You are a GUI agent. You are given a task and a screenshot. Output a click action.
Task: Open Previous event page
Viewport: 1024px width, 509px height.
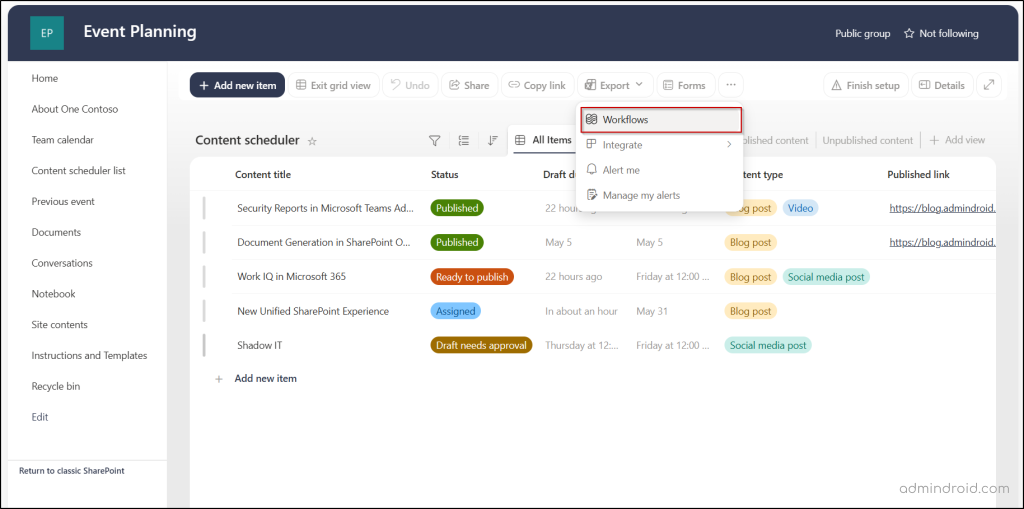pyautogui.click(x=63, y=201)
